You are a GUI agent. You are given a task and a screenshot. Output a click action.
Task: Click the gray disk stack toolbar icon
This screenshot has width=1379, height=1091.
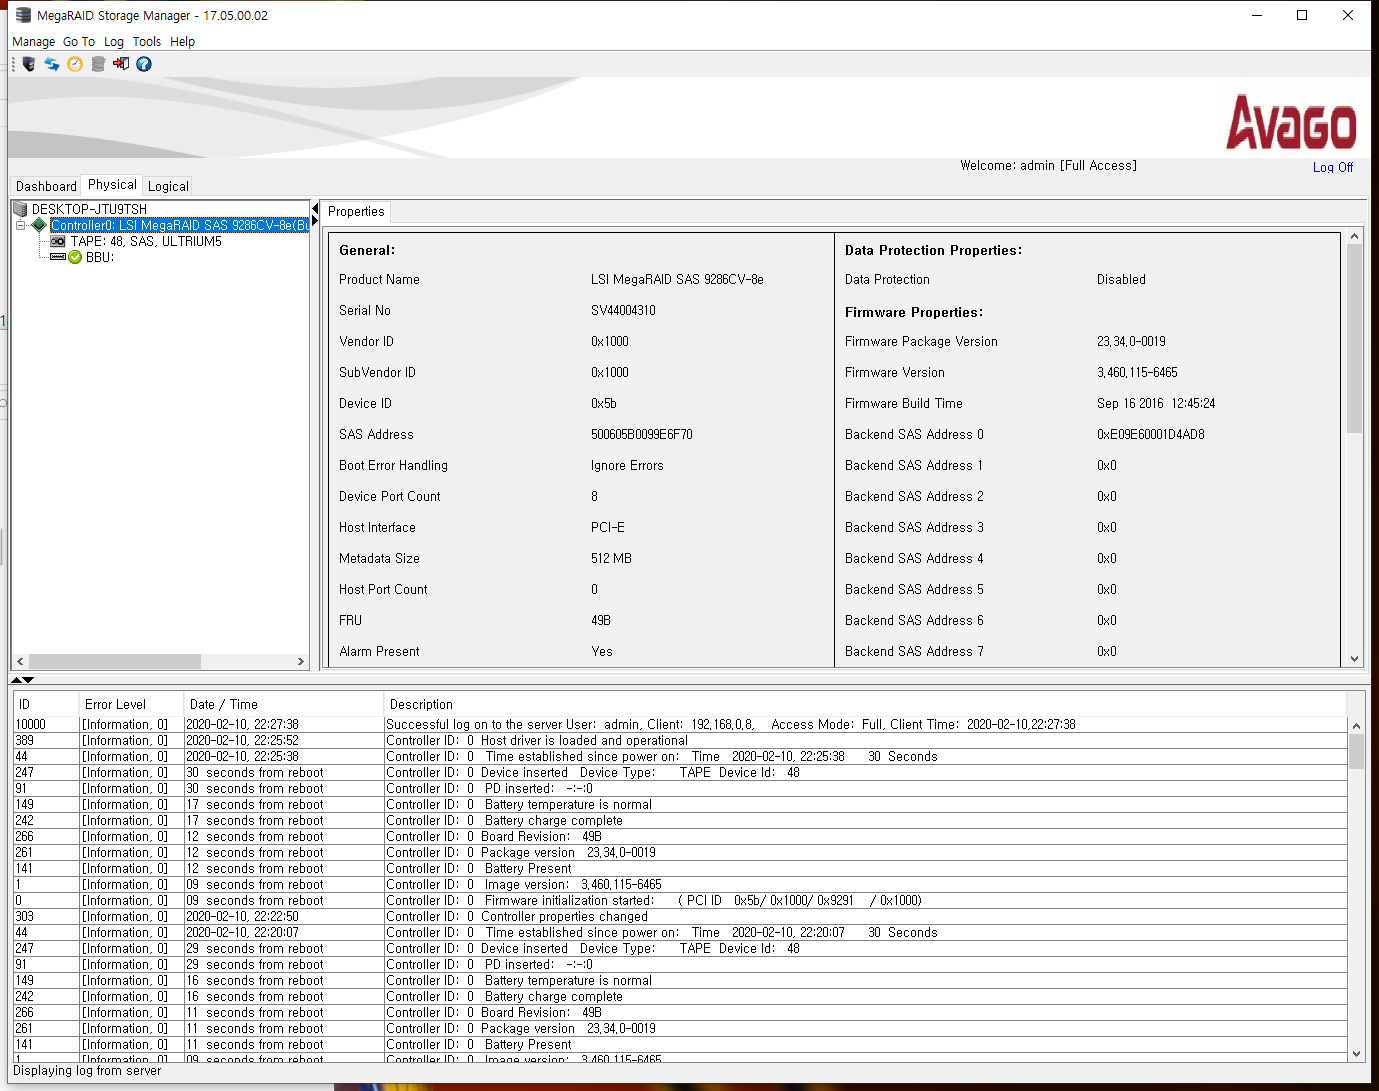[x=98, y=64]
